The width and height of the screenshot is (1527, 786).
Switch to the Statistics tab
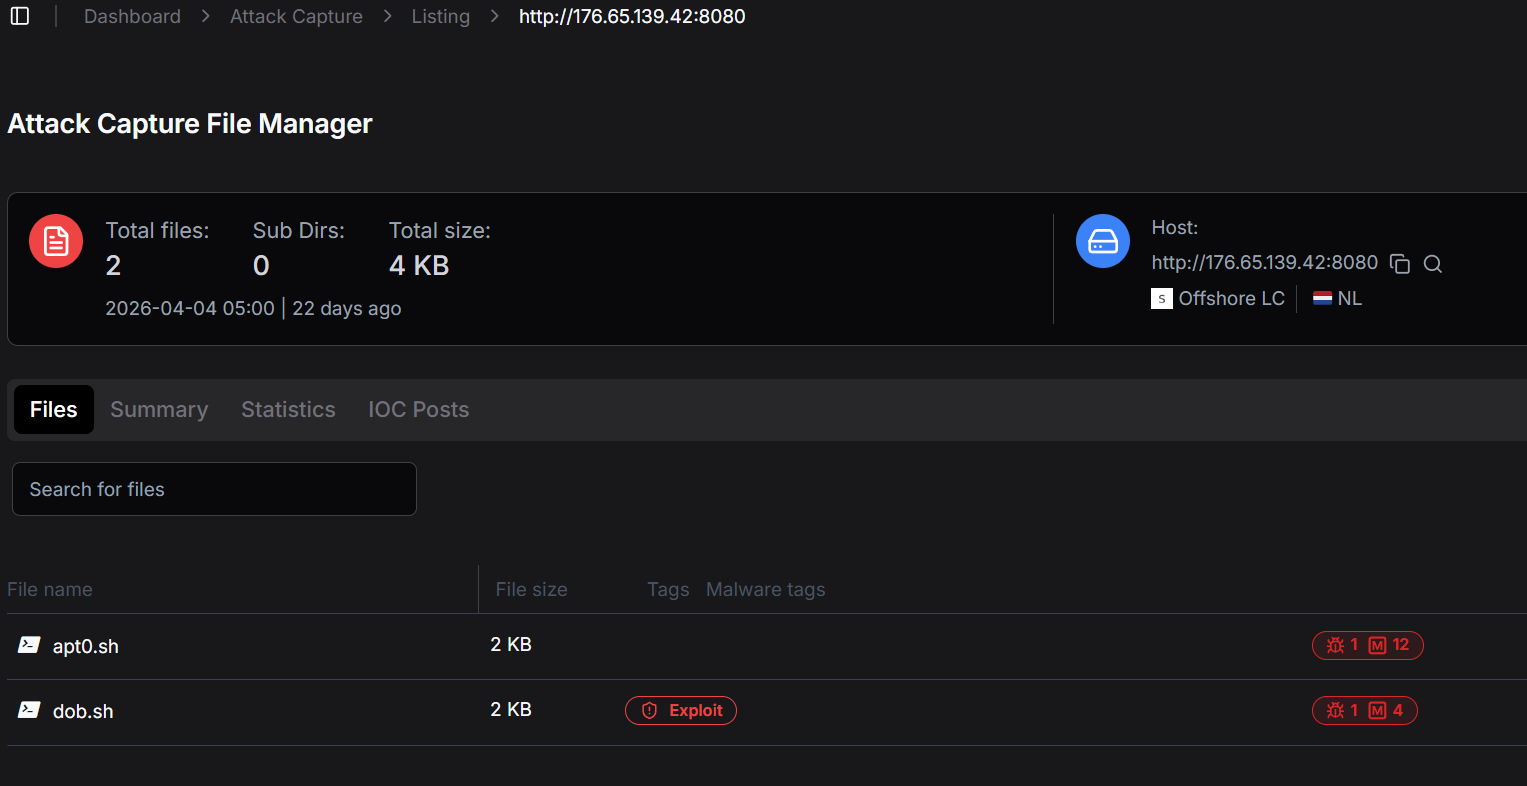[288, 410]
